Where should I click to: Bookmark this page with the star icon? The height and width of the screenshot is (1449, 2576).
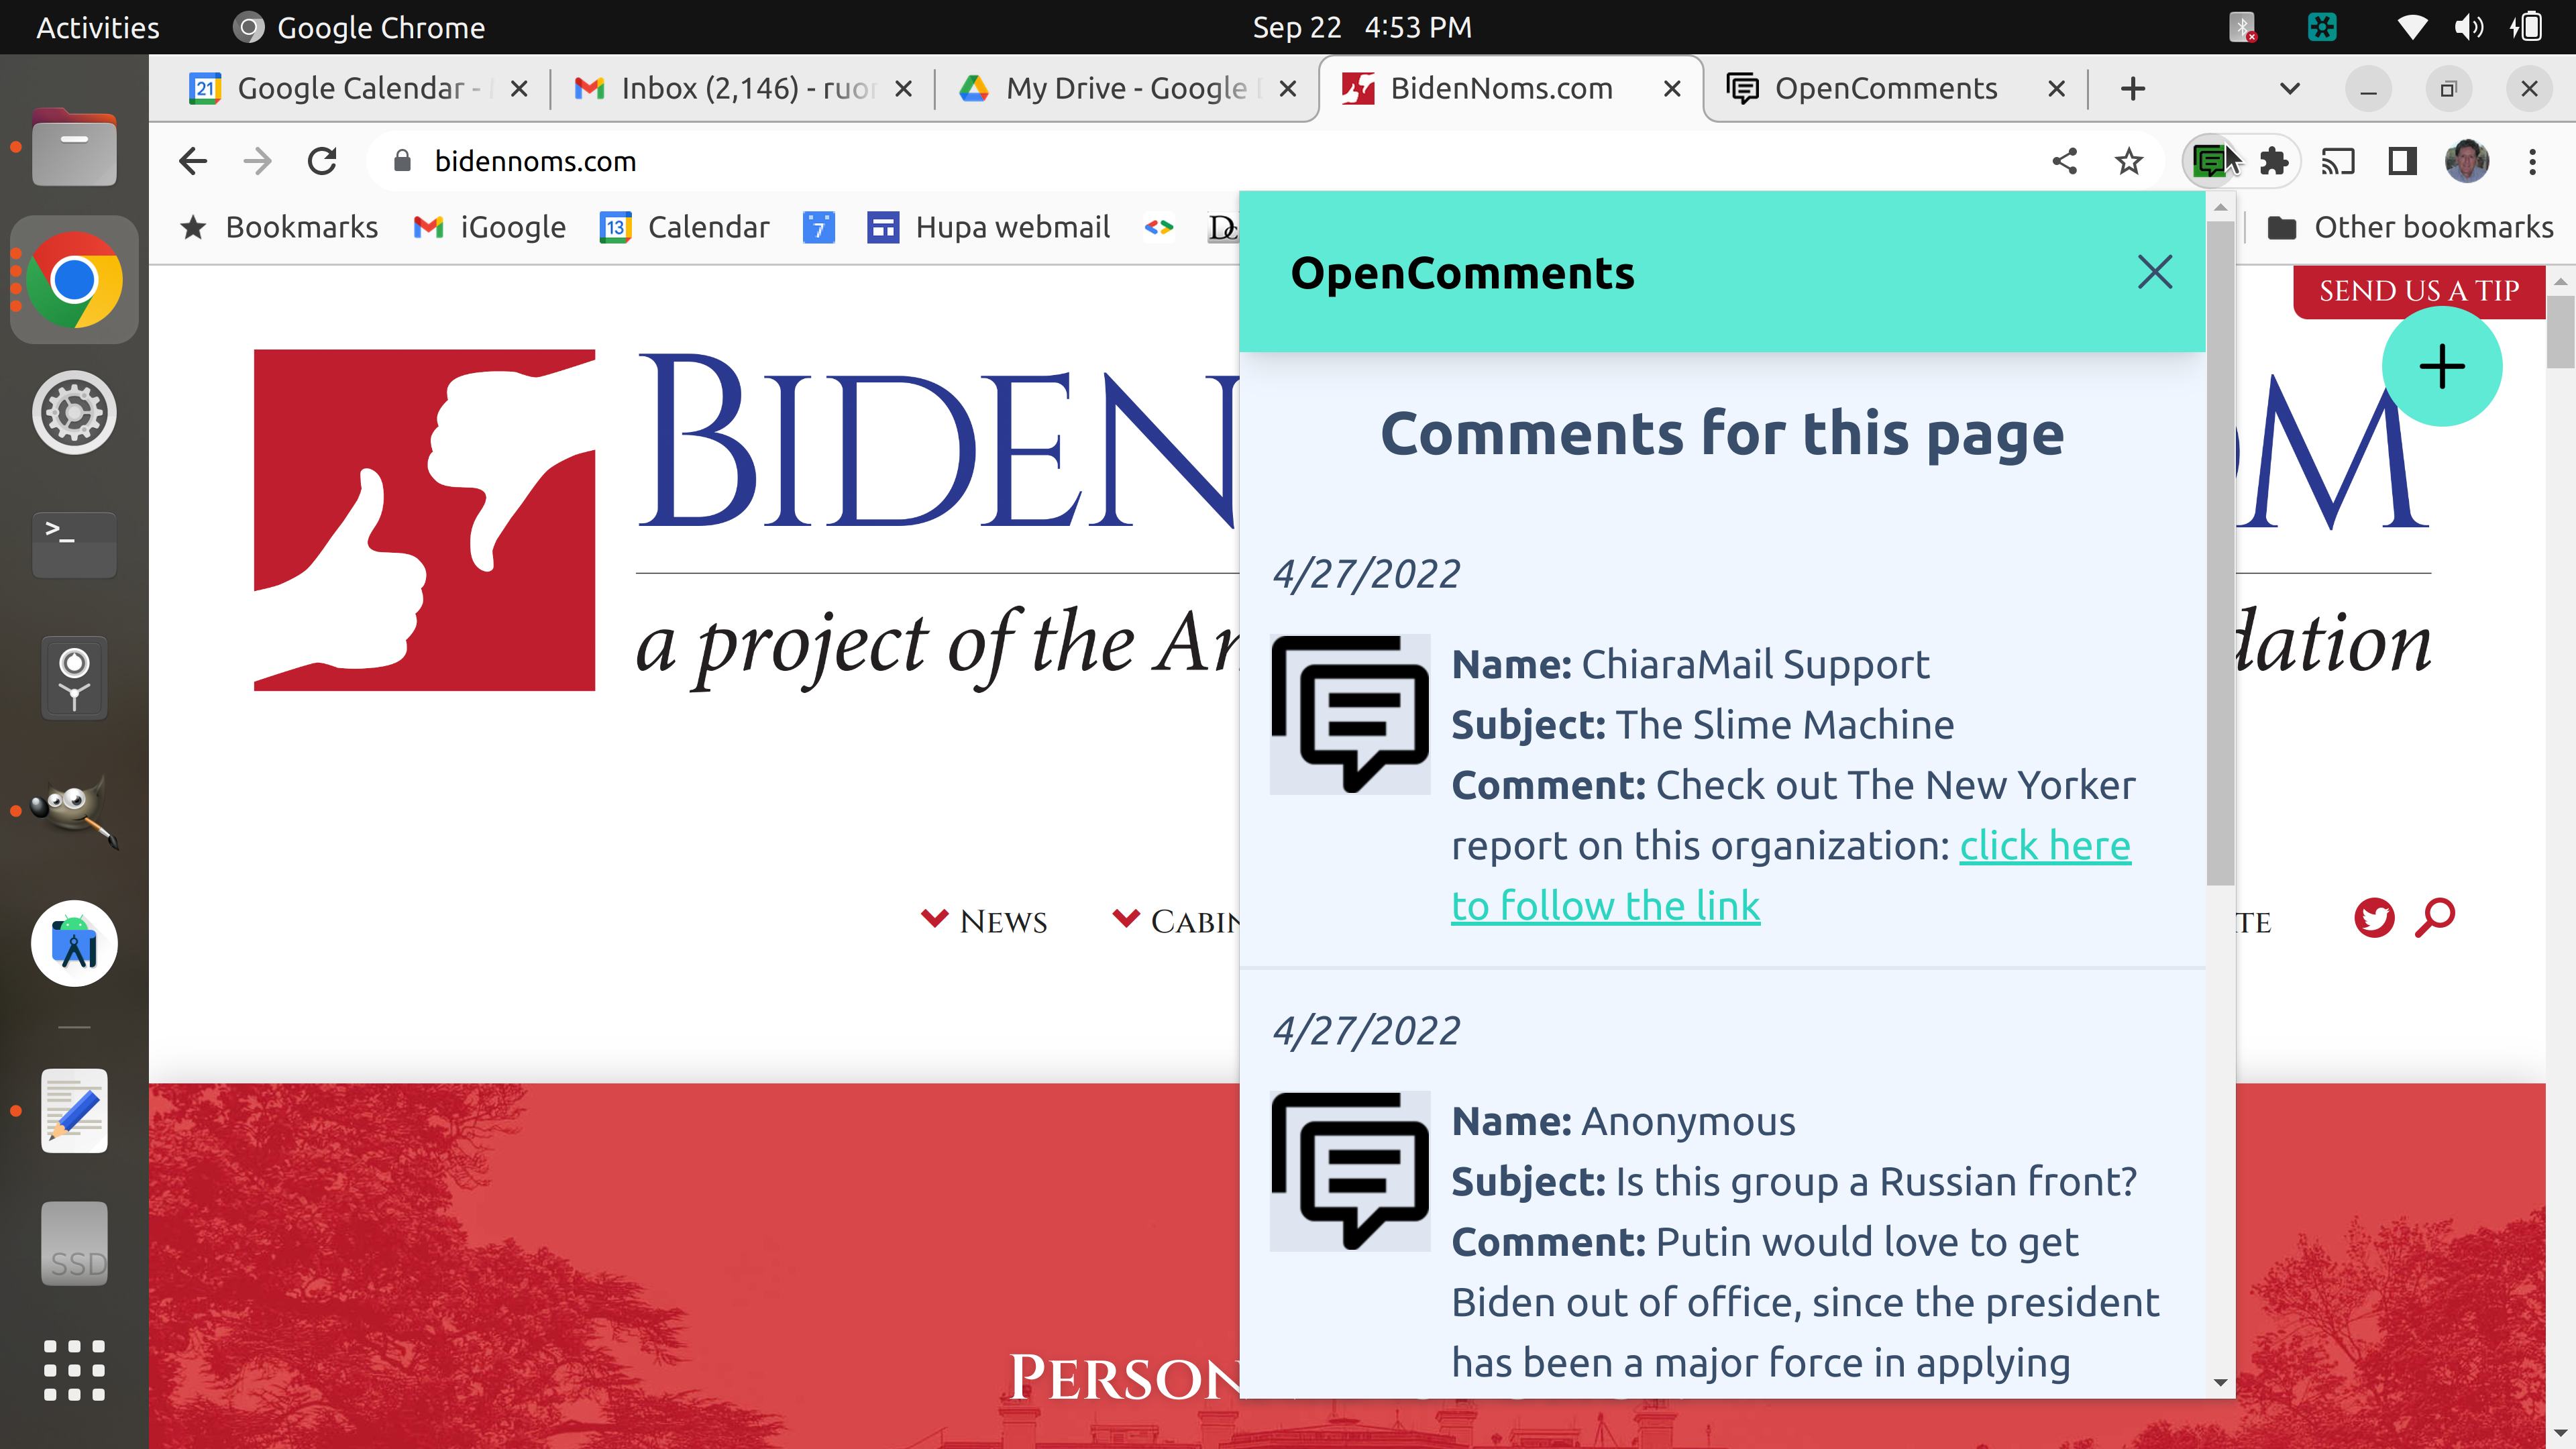[2129, 161]
